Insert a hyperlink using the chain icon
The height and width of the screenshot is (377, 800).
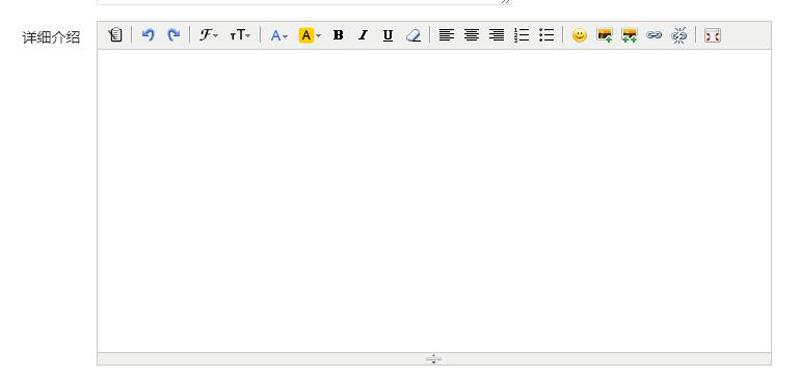point(654,35)
